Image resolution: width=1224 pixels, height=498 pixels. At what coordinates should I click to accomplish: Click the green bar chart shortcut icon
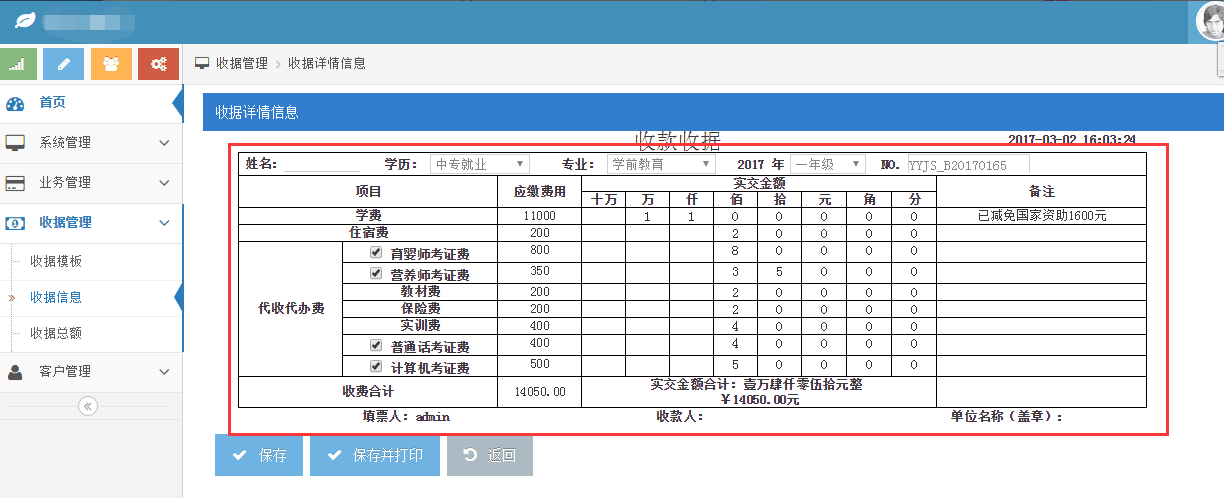[18, 64]
